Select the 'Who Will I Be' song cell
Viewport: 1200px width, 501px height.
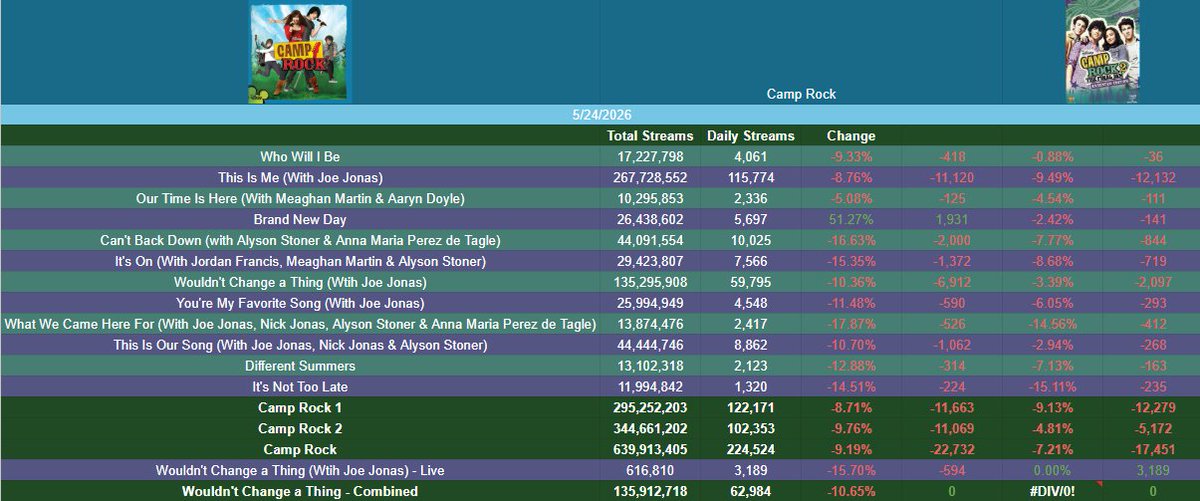click(300, 157)
